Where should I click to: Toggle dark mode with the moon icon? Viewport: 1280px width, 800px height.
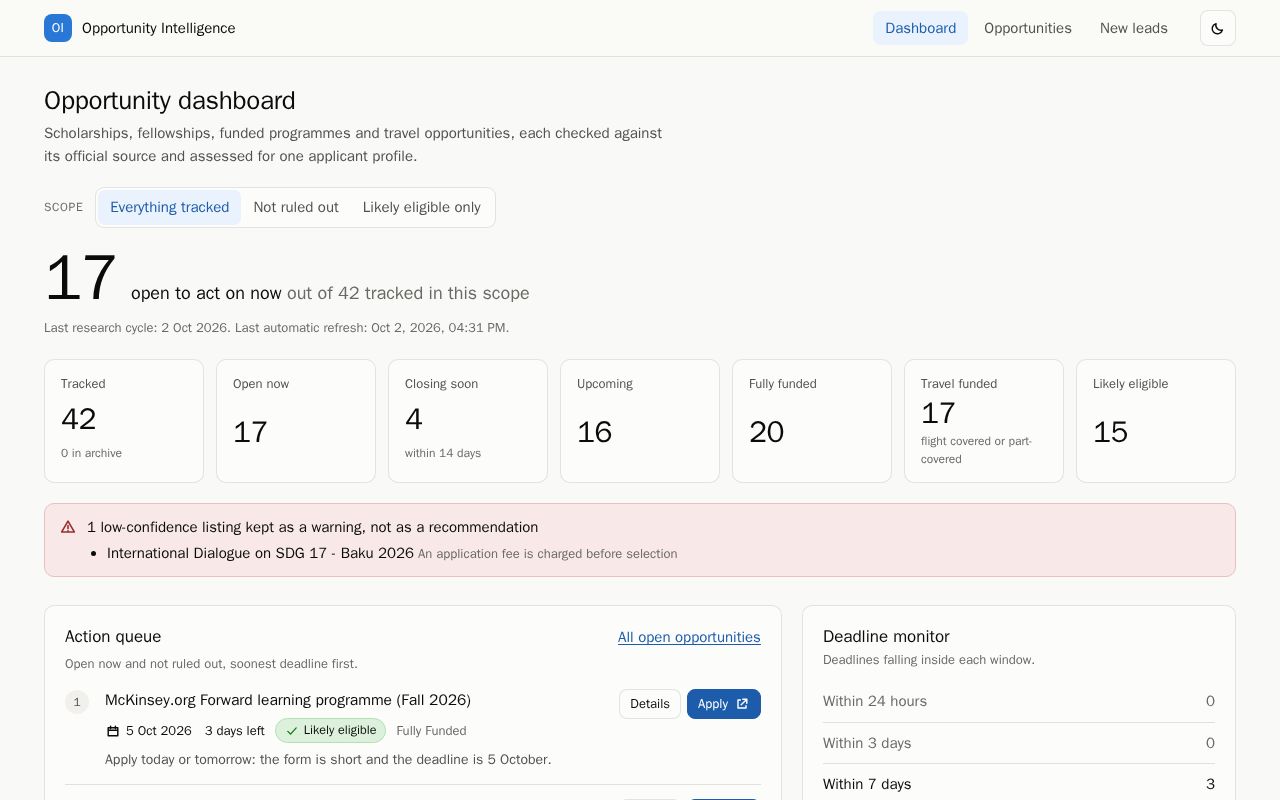tap(1217, 28)
